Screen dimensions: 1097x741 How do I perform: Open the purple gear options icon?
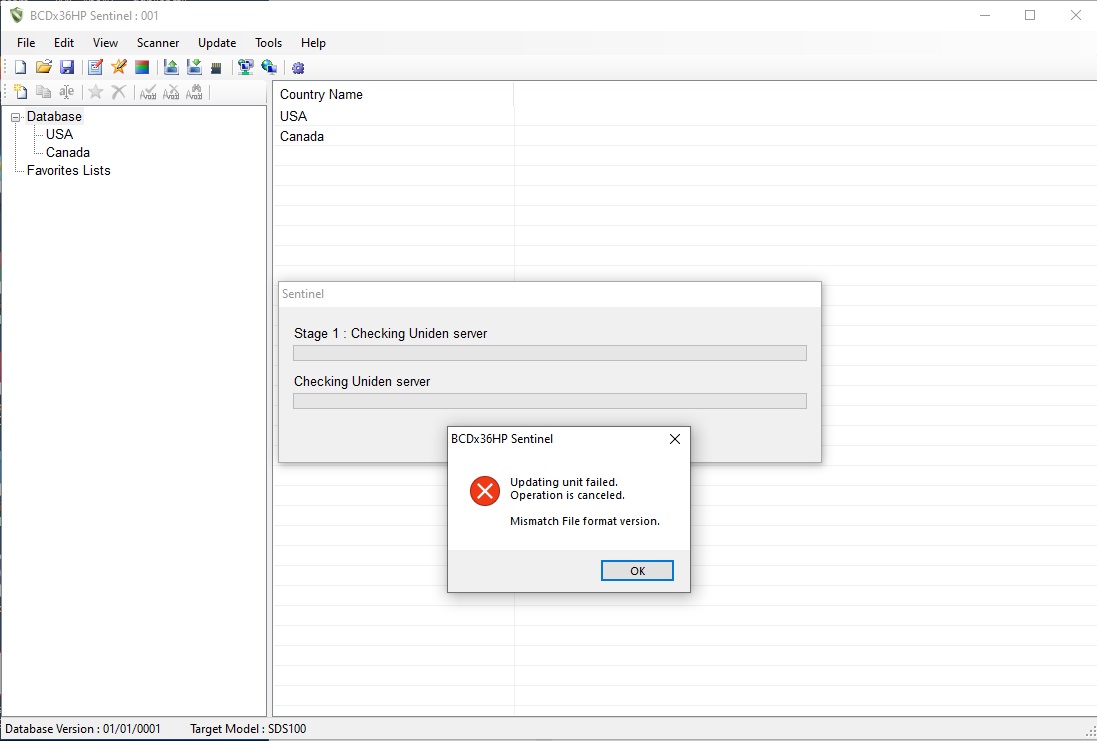[298, 68]
